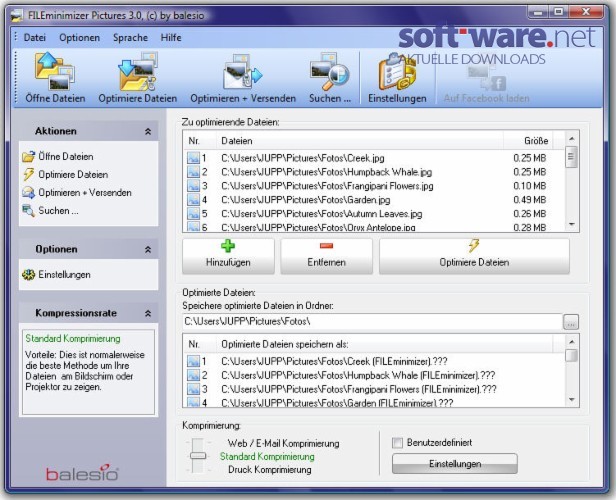Screen dimensions: 616x500
Task: Click the Größe column header
Action: 528,141
